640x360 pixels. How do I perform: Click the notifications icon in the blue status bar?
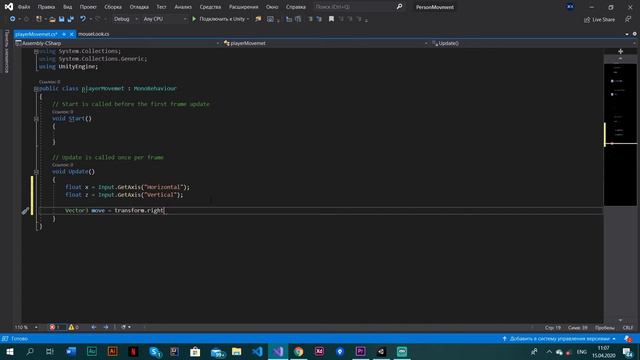[x=628, y=339]
